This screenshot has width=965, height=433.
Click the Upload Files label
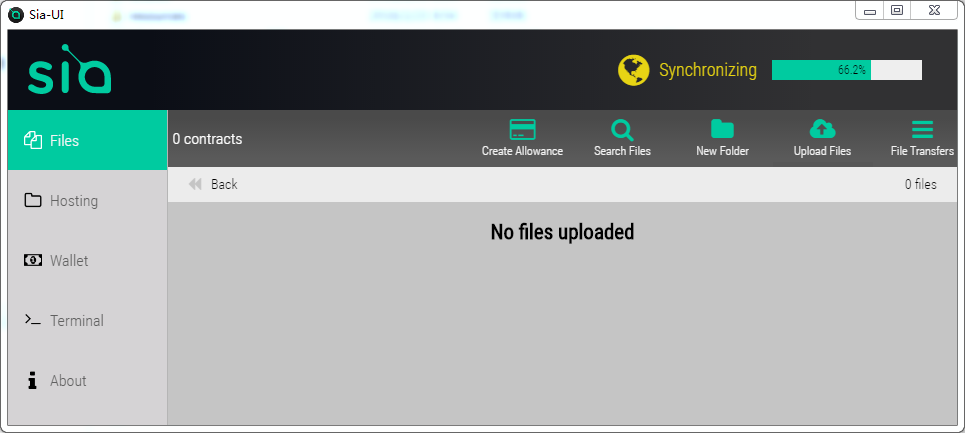click(x=822, y=151)
